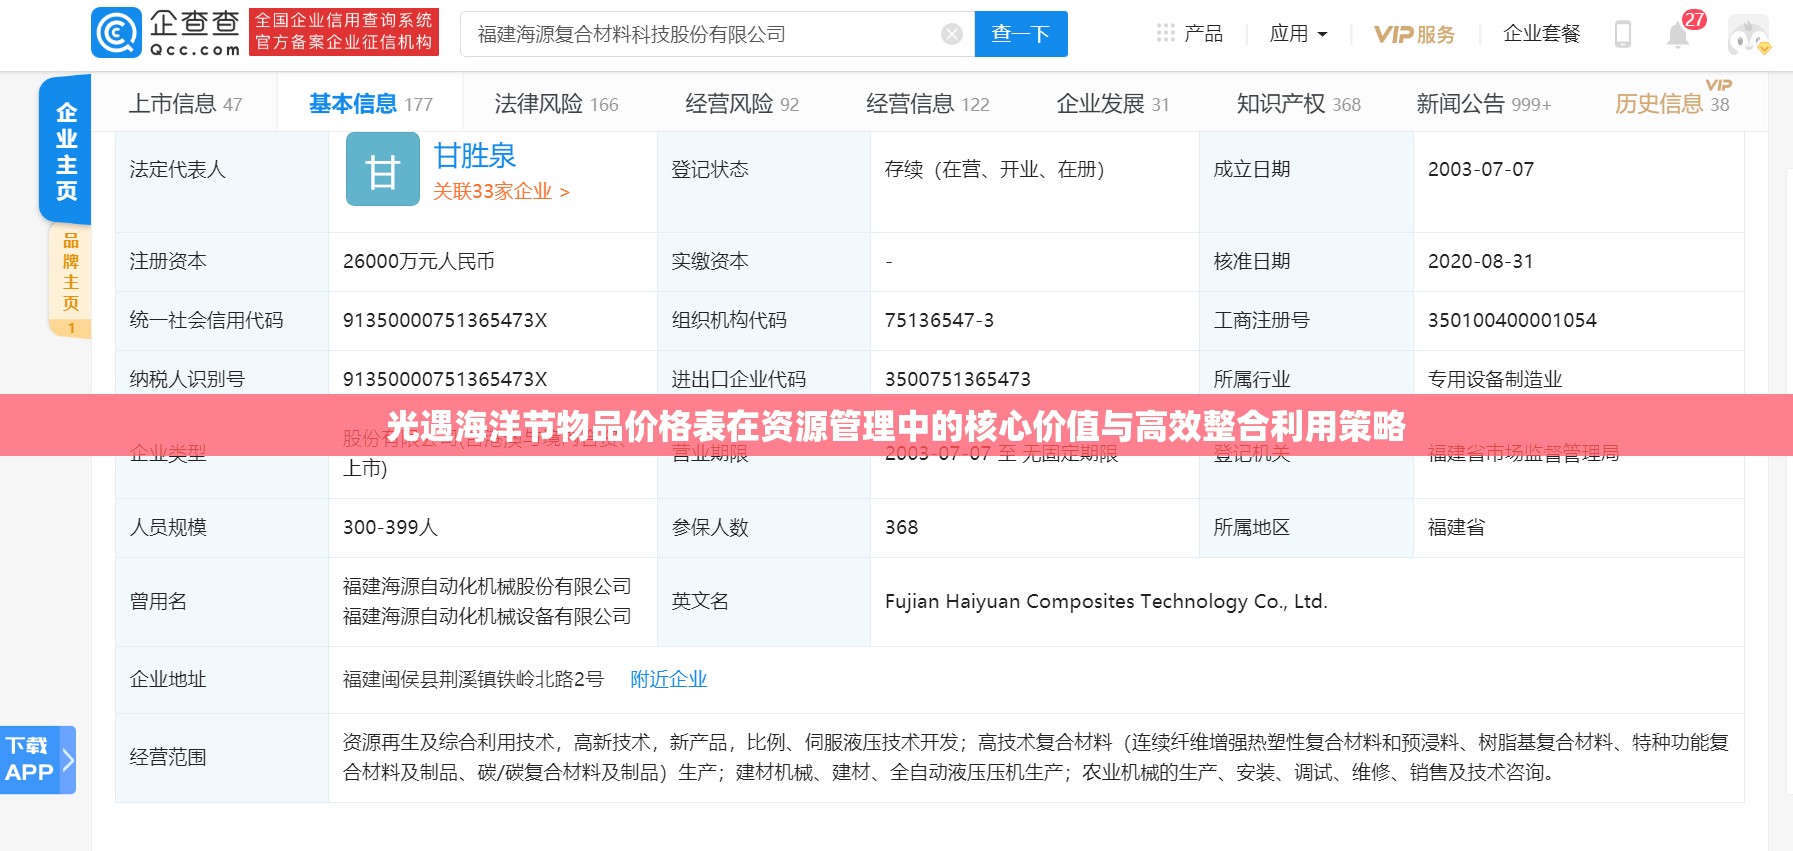Select address 福建闽侯县荆溪镇铁岭北路2号
Screen dimensions: 1793x851
click(x=473, y=679)
